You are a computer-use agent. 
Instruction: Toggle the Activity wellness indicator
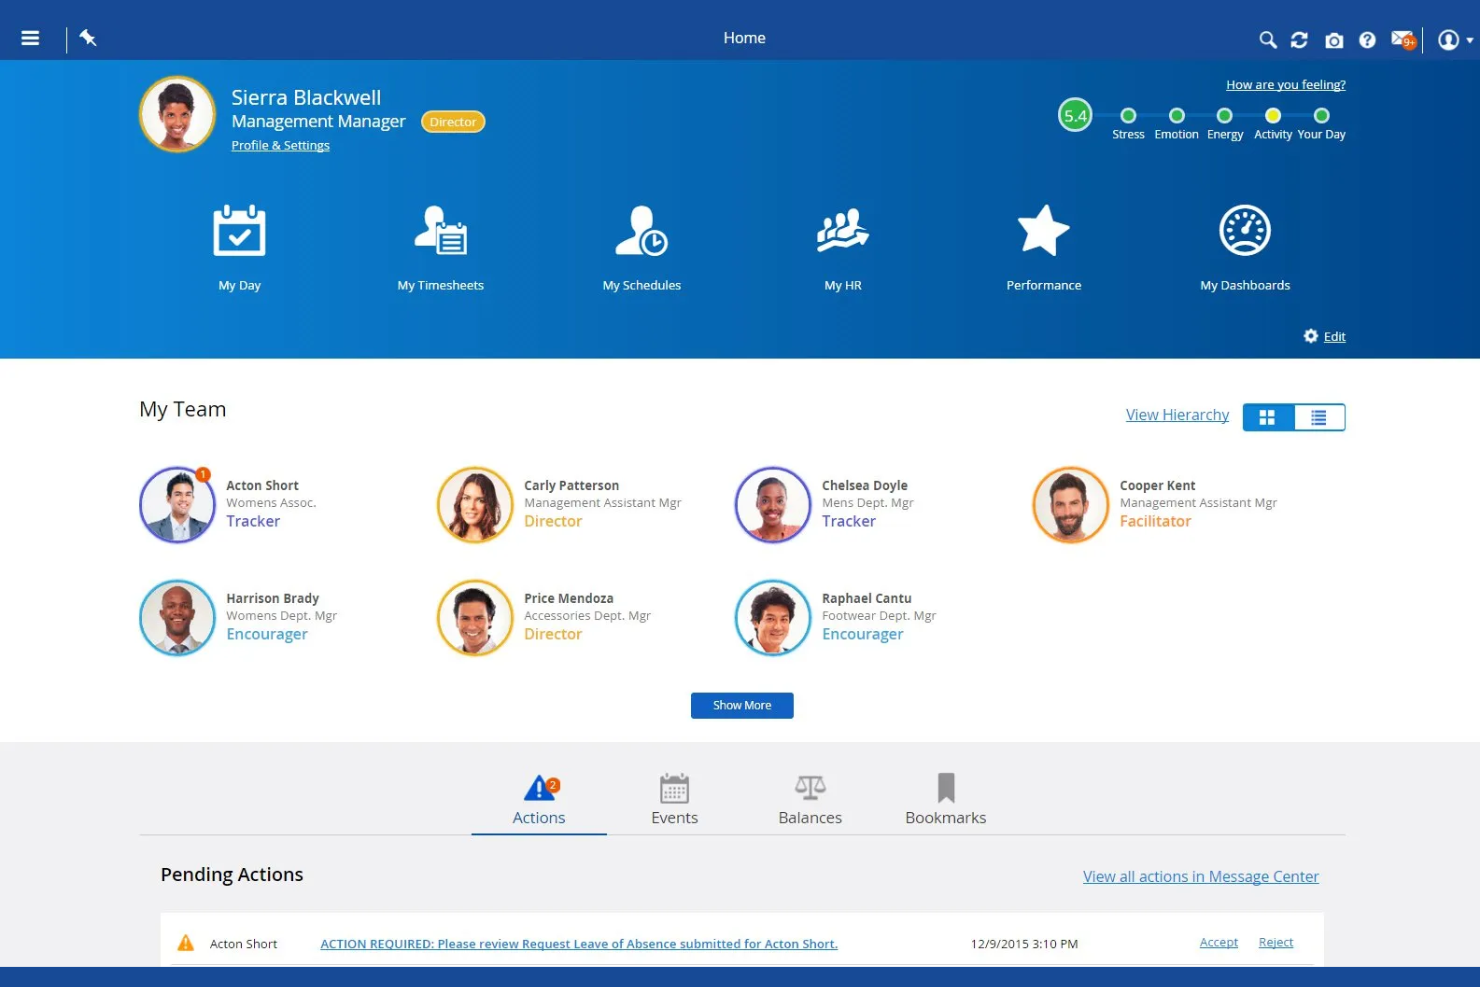pos(1271,115)
